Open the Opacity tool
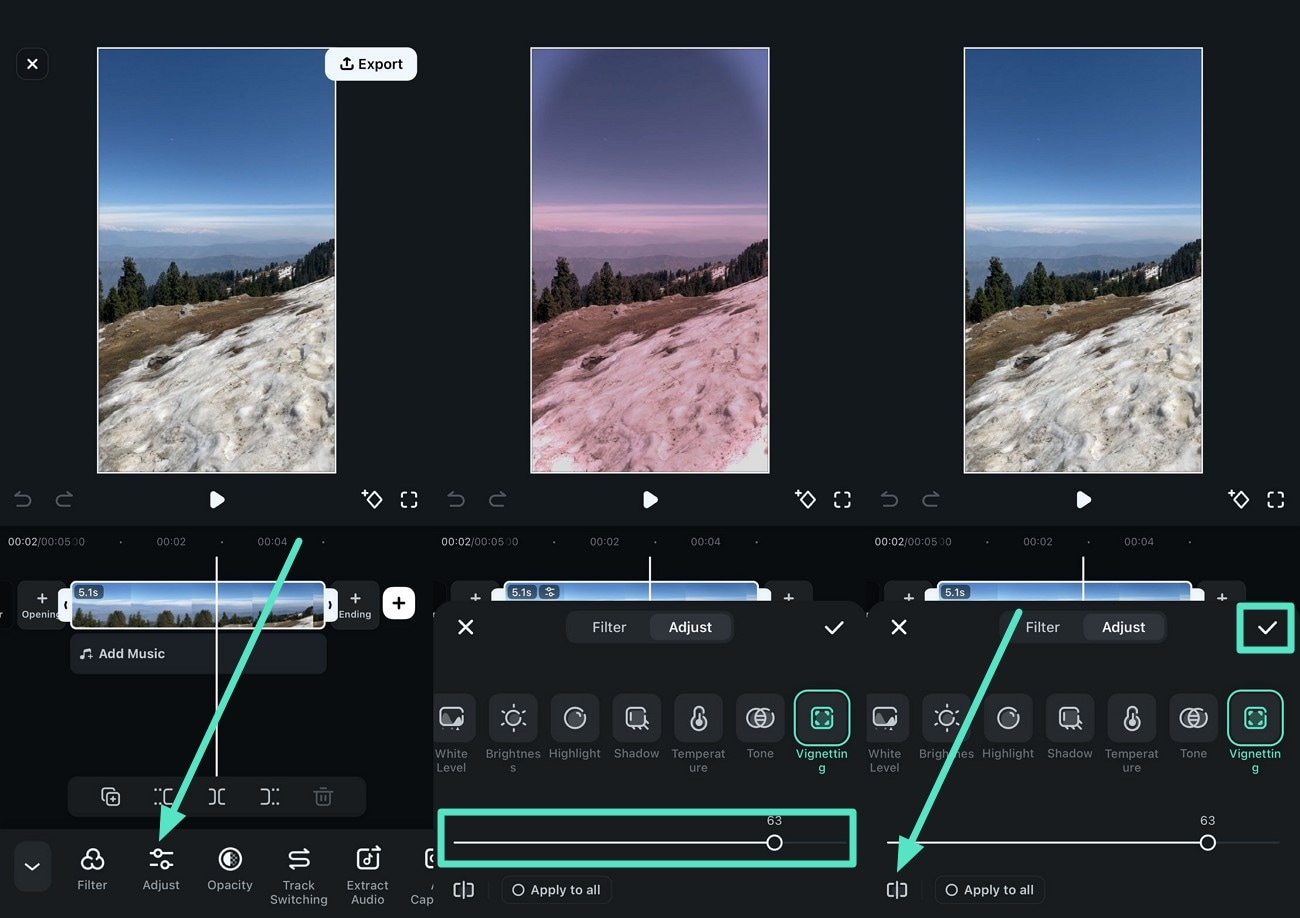Screen dimensions: 1300x918 230,868
